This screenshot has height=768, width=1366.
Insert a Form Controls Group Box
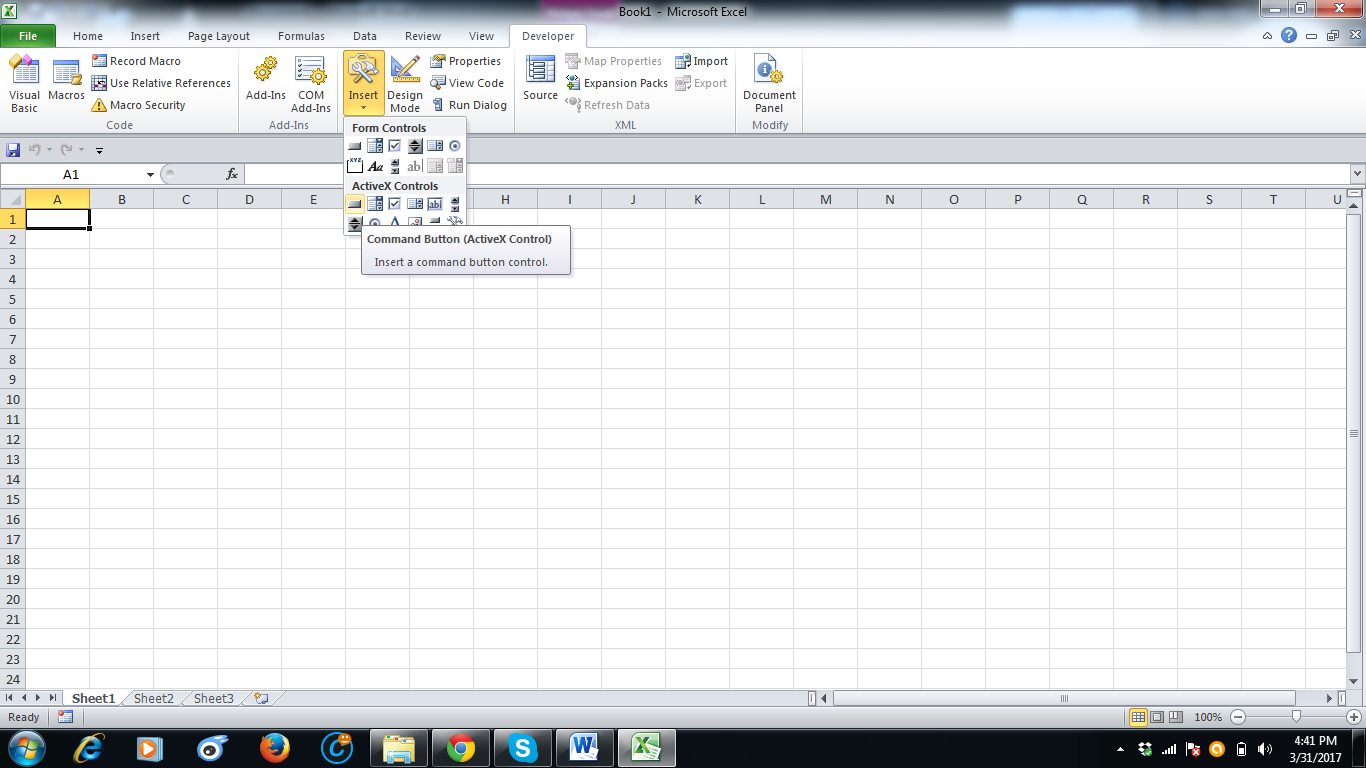pyautogui.click(x=355, y=166)
